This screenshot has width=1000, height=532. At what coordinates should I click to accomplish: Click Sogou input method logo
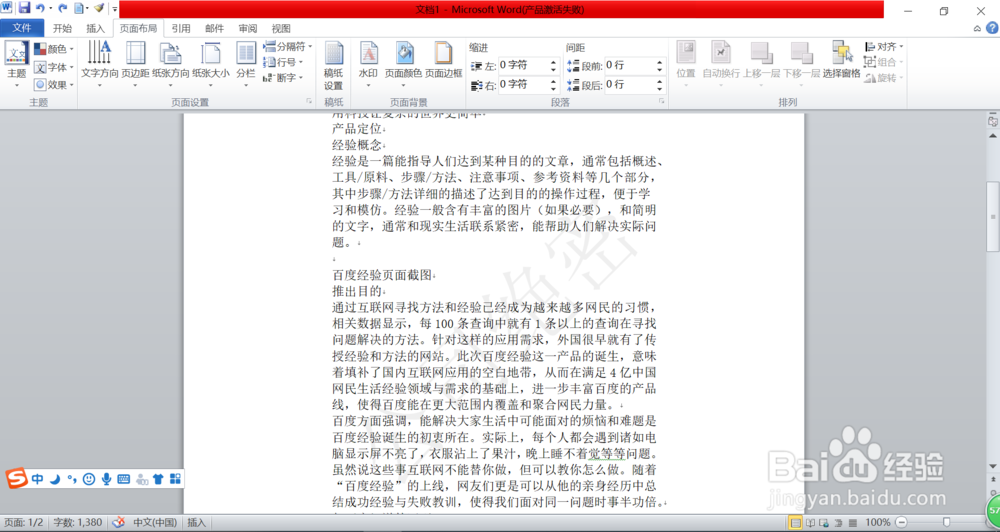[x=17, y=478]
